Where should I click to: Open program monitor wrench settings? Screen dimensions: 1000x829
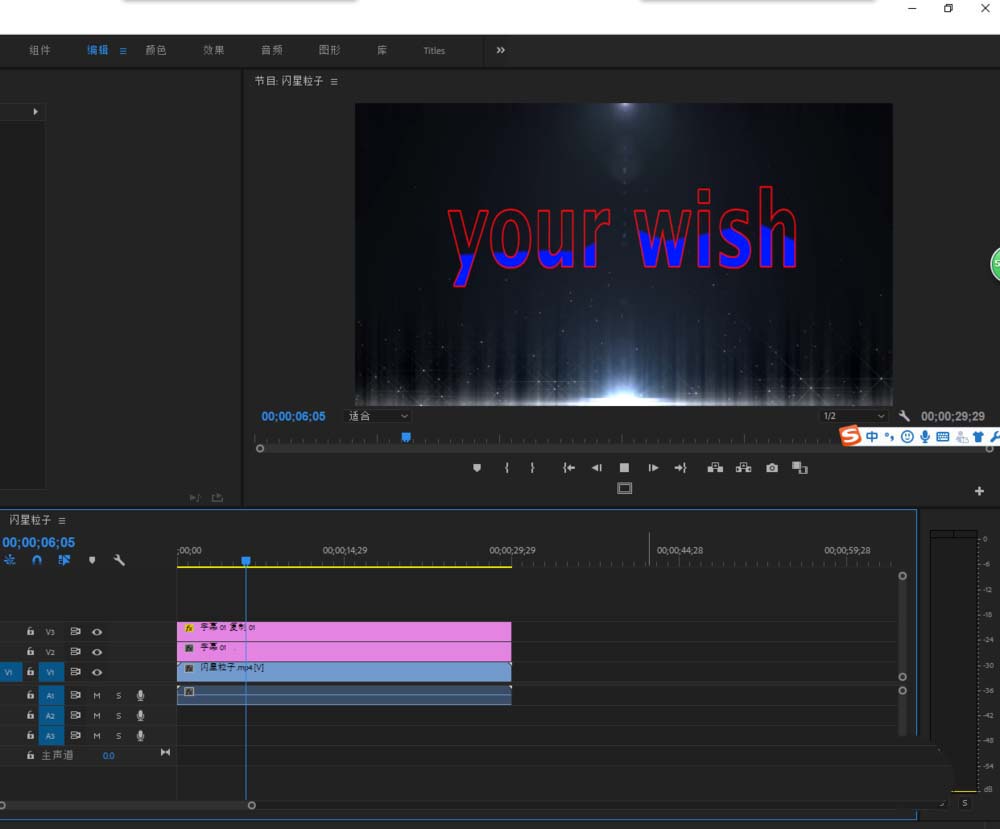(904, 416)
